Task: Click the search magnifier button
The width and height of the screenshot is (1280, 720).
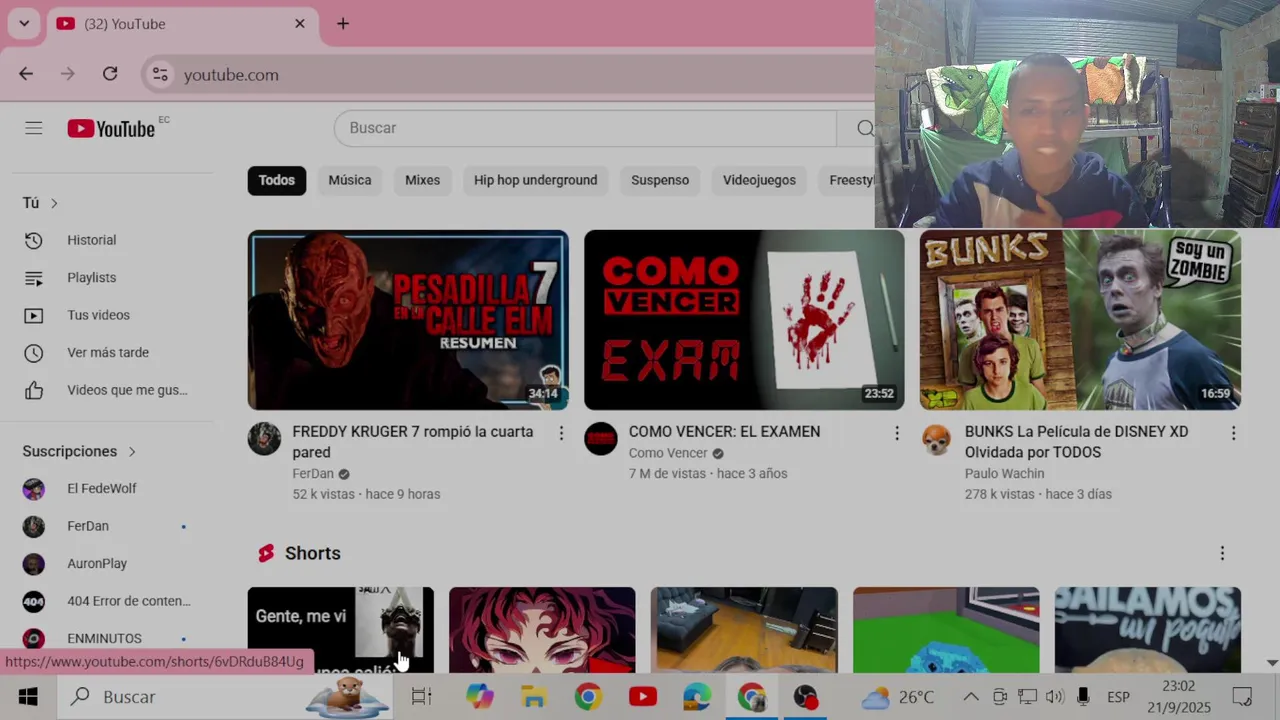Action: tap(864, 128)
